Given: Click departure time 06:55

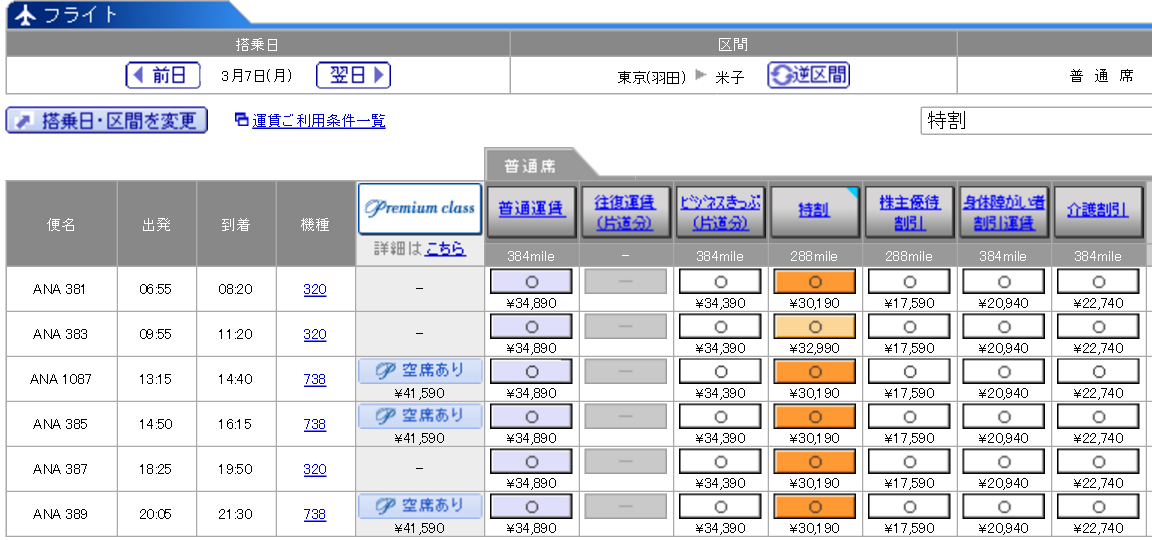Looking at the screenshot, I should pos(155,289).
